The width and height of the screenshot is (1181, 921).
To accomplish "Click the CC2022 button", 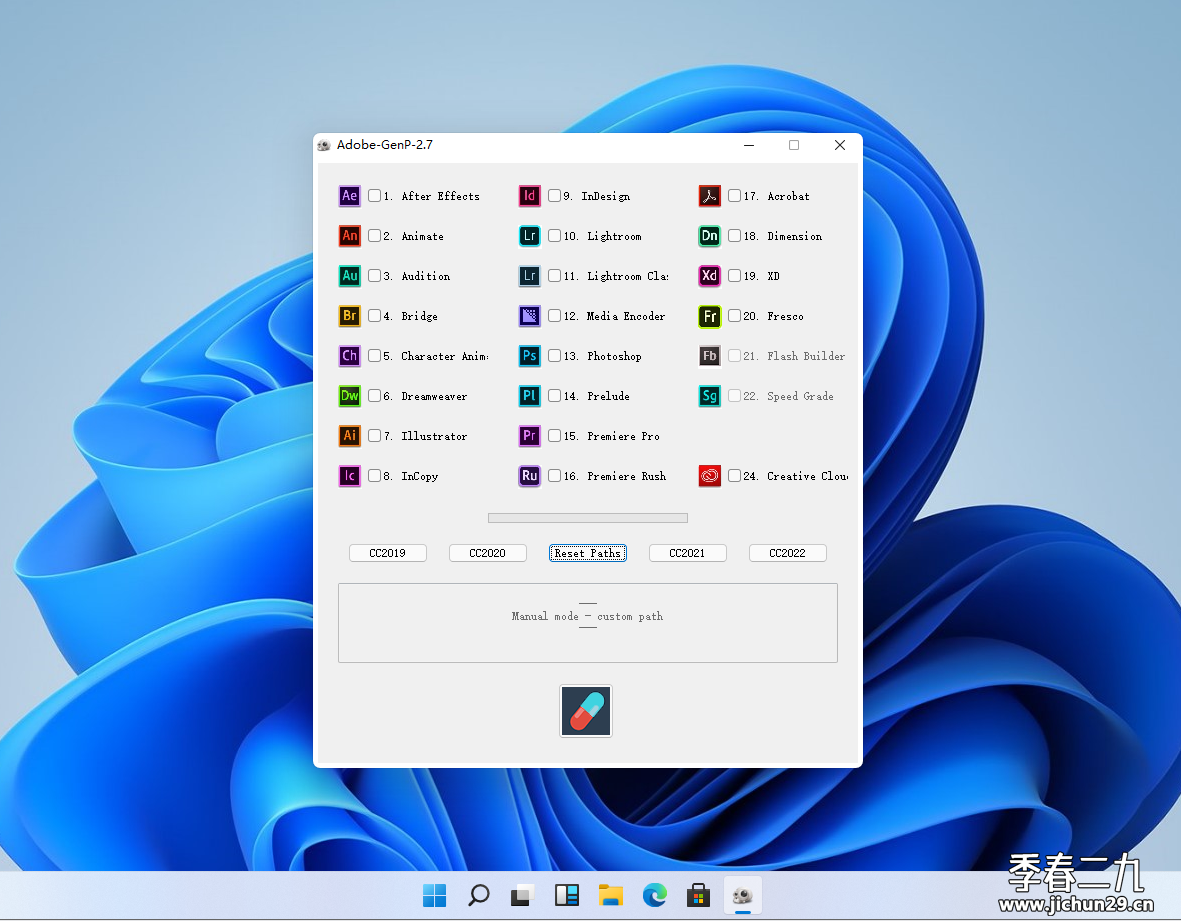I will click(788, 553).
